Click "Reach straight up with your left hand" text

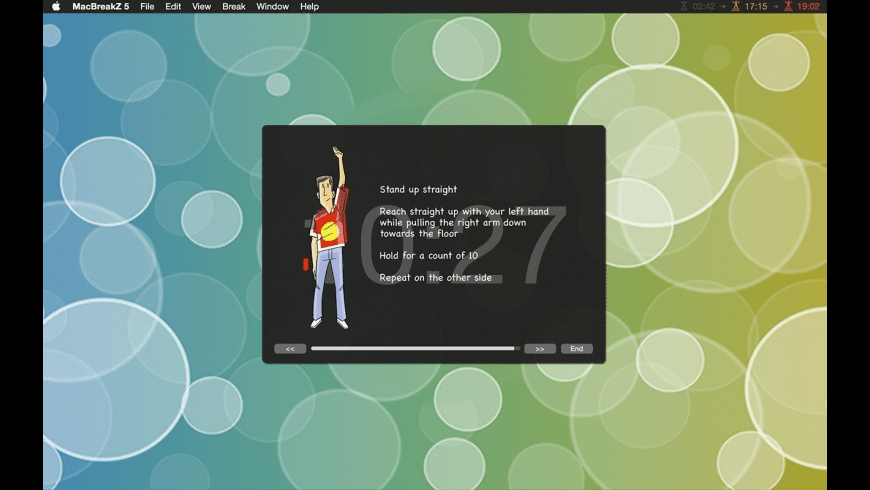click(464, 211)
